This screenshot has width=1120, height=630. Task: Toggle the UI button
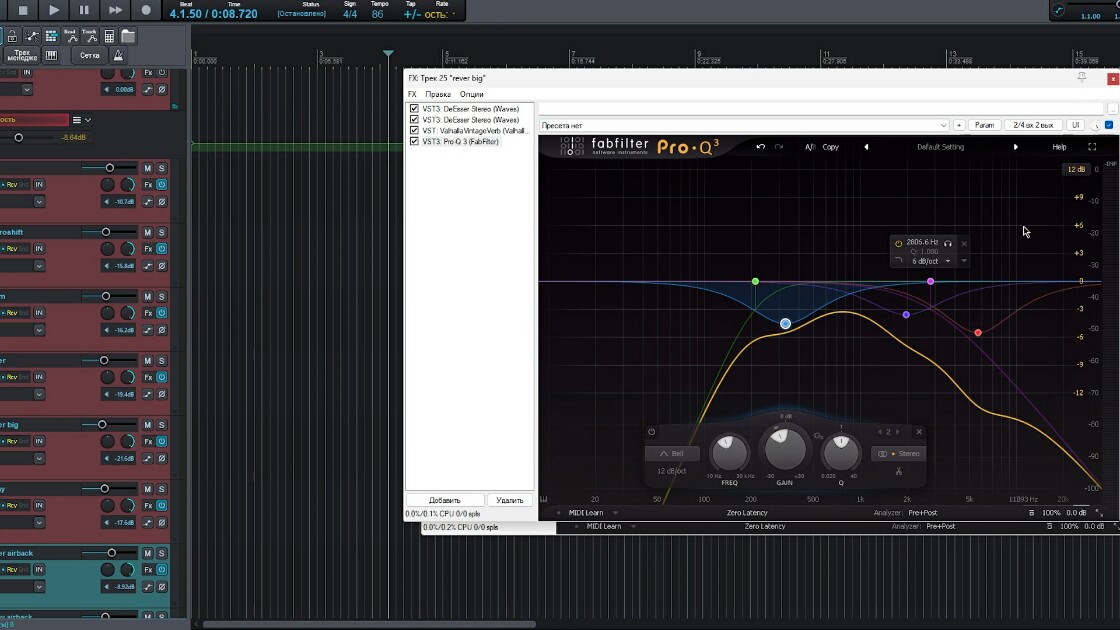(1075, 126)
